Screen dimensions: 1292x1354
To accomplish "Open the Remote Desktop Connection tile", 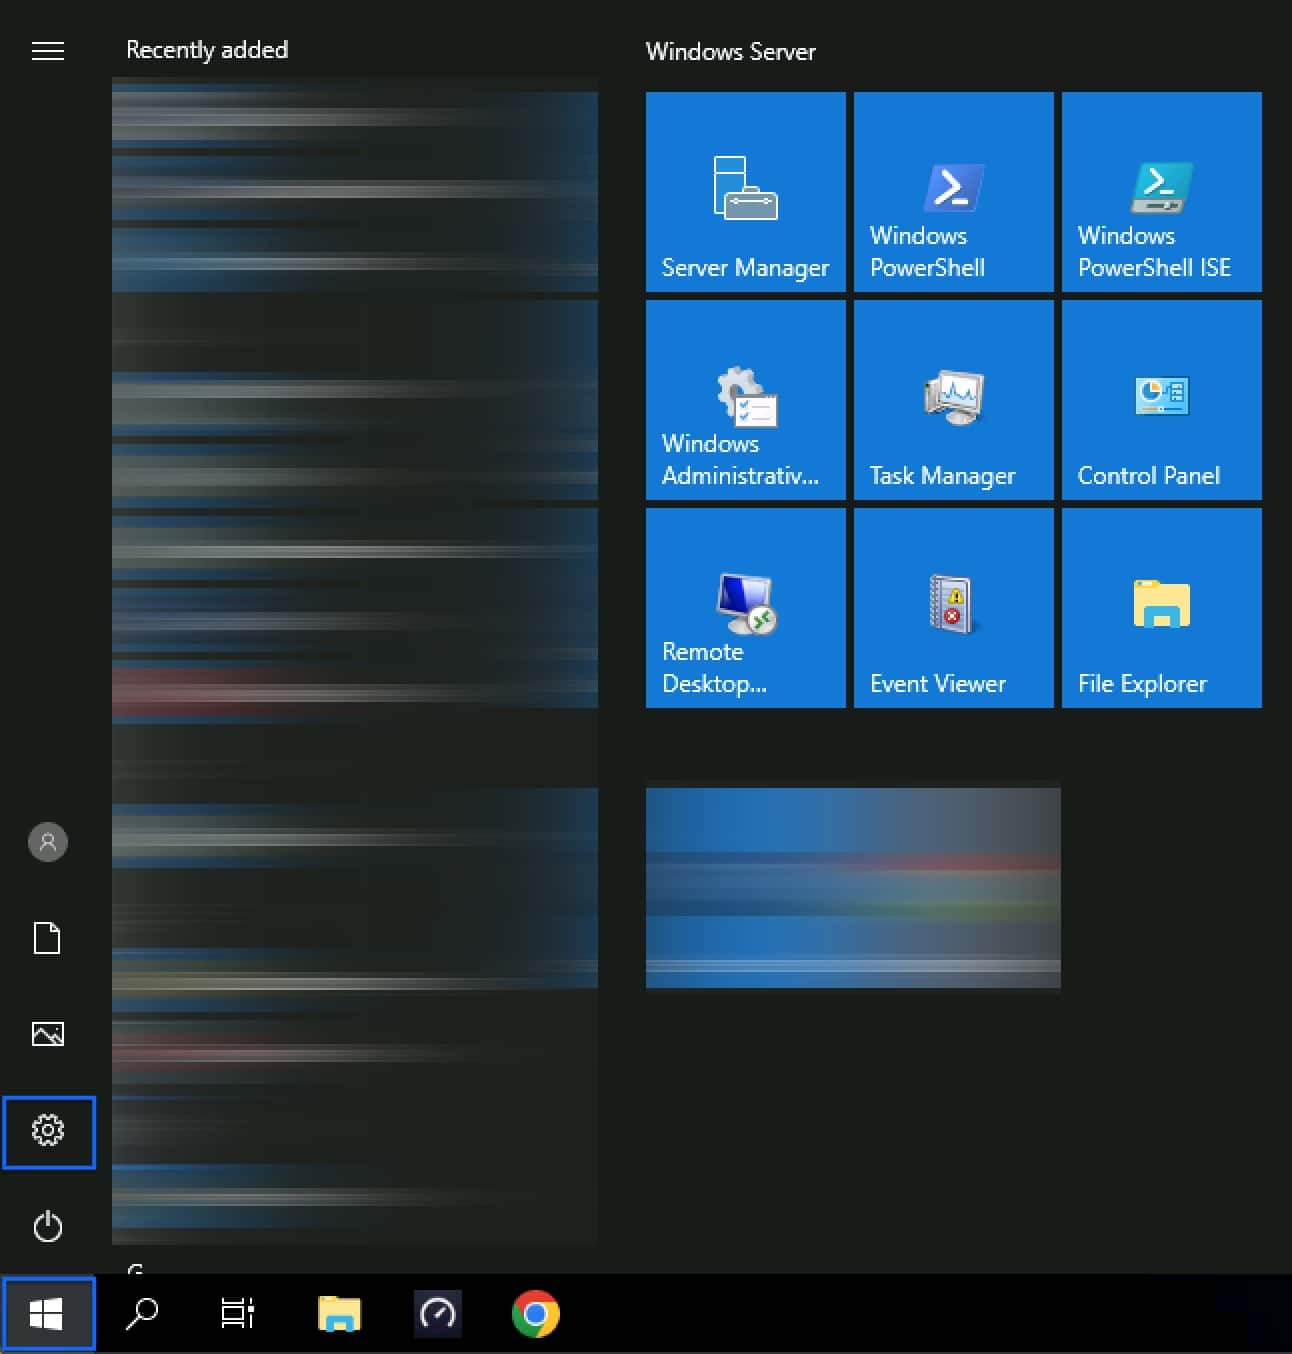I will 746,608.
